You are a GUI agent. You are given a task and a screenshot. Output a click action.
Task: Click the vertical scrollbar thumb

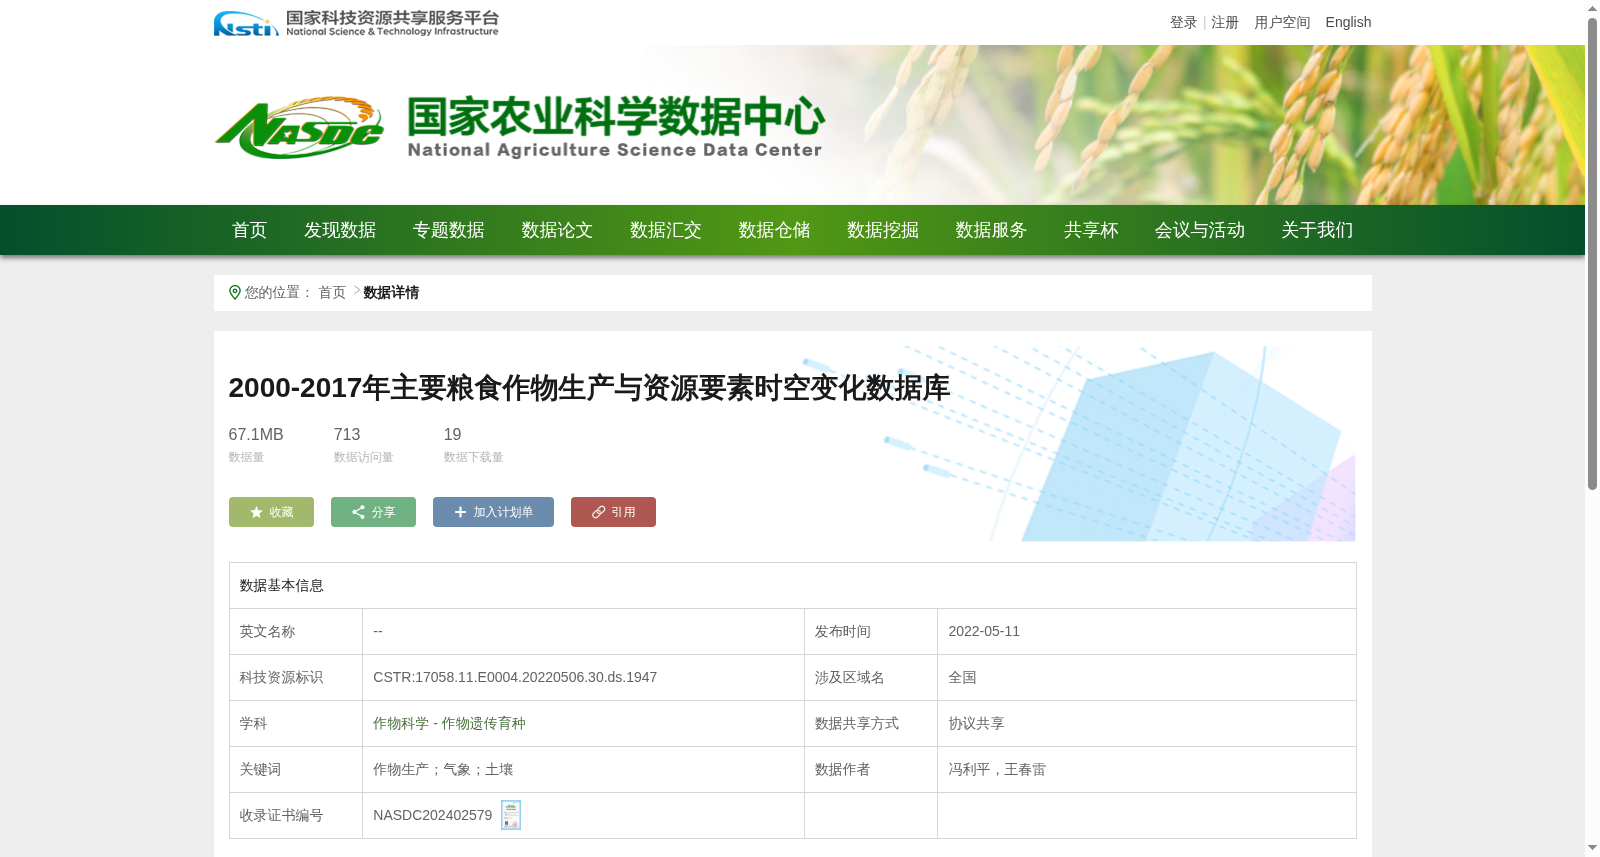(1592, 254)
